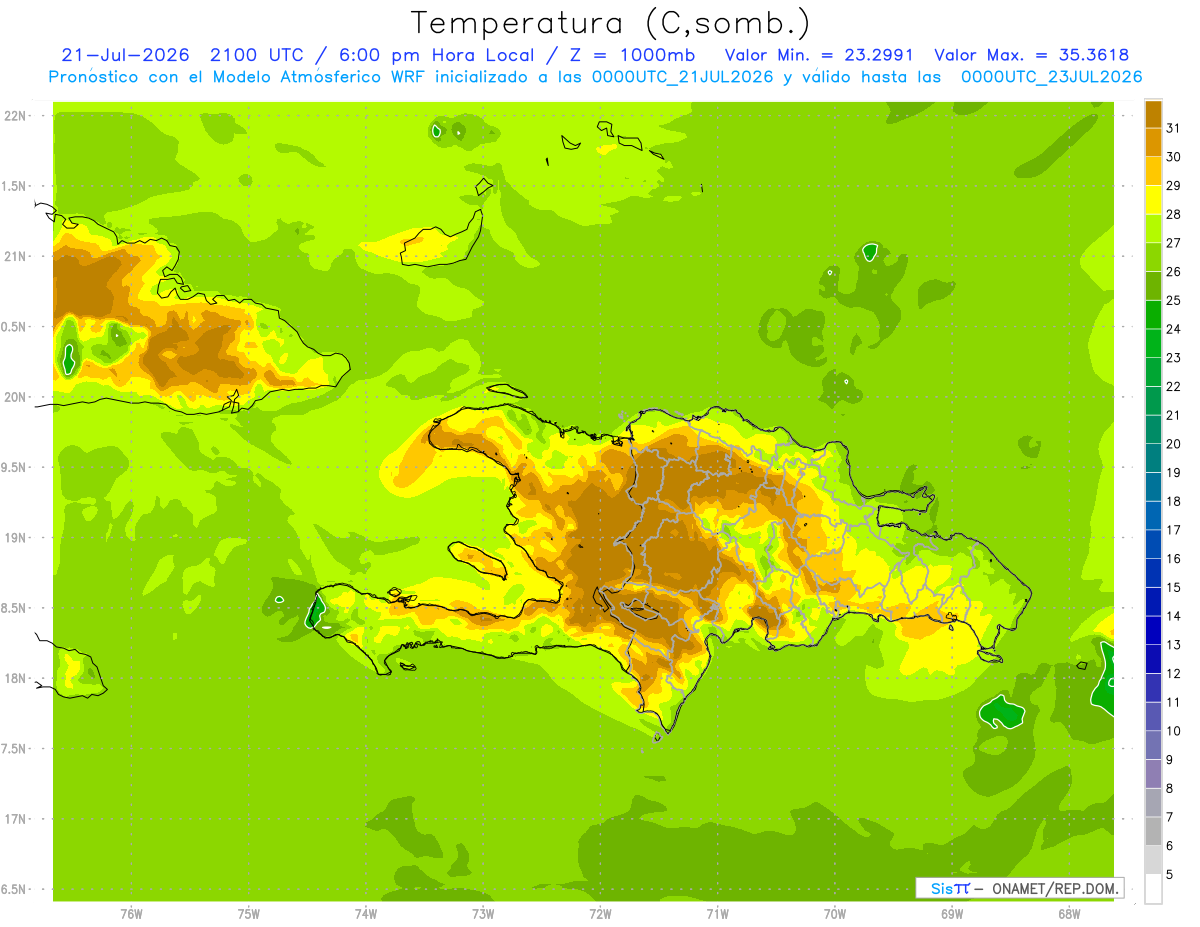This screenshot has height=927, width=1200.
Task: Select the "68W" longitude label
Action: (1069, 914)
